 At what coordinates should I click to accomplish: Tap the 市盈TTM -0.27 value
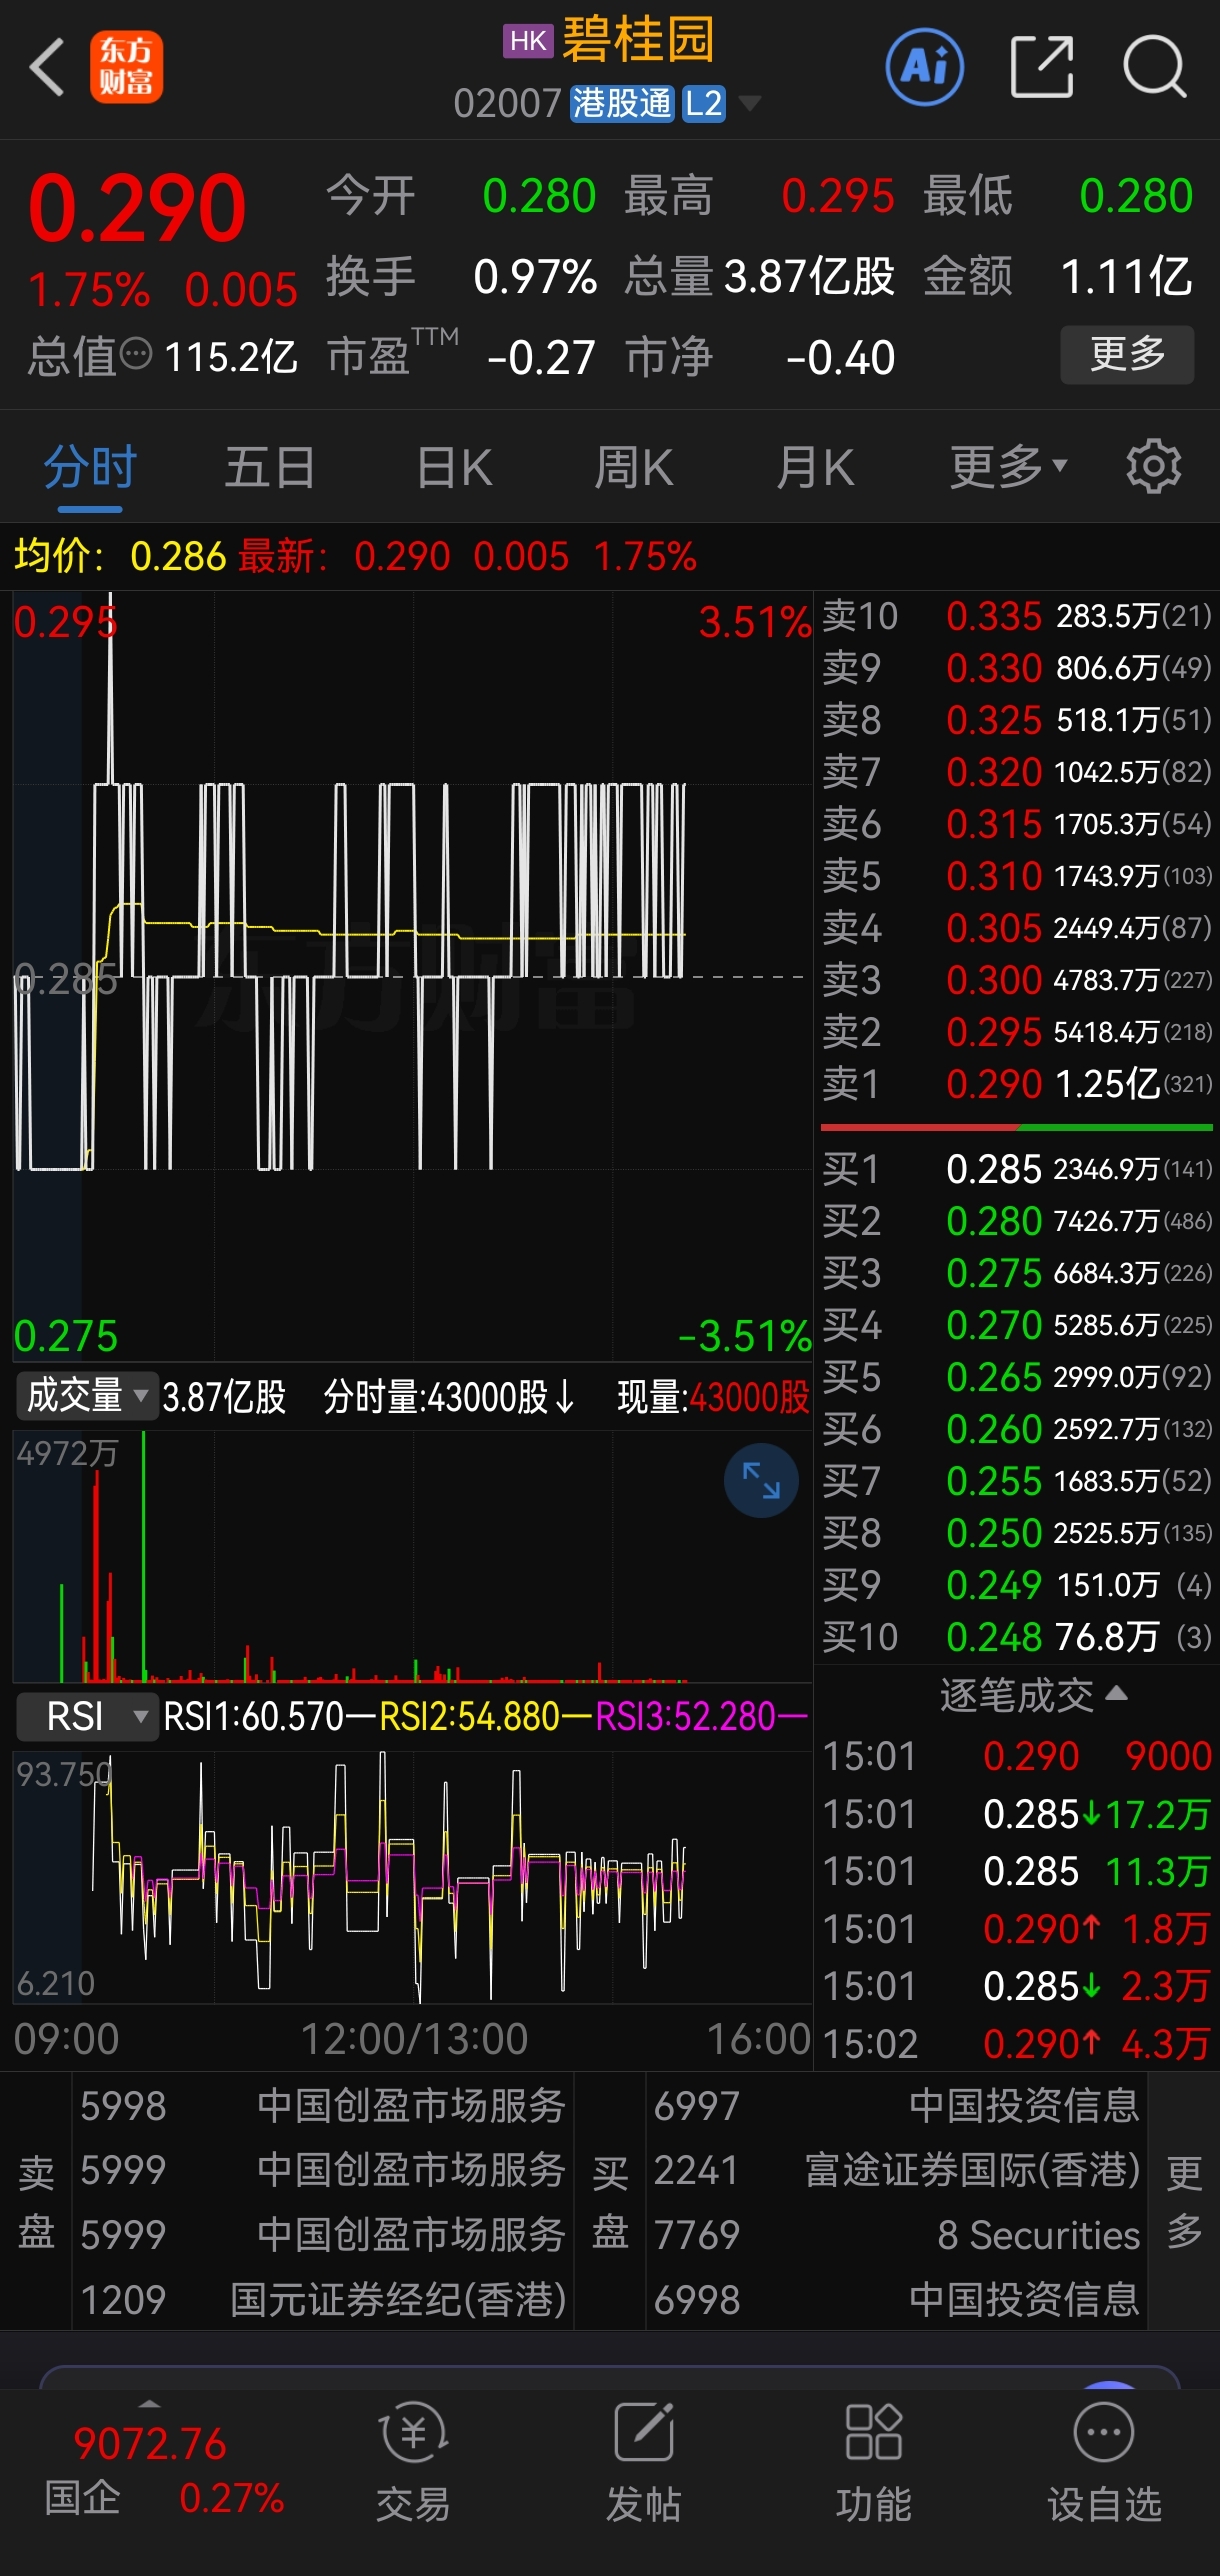coord(541,357)
